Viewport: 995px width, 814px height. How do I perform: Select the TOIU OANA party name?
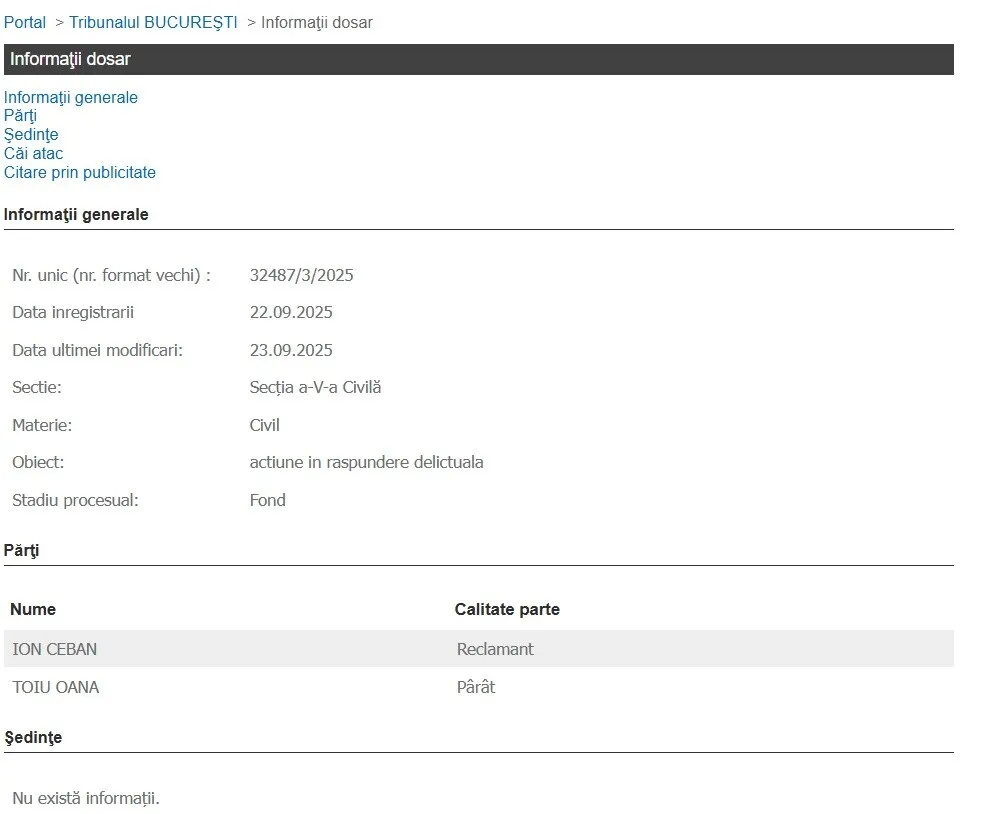tap(55, 687)
